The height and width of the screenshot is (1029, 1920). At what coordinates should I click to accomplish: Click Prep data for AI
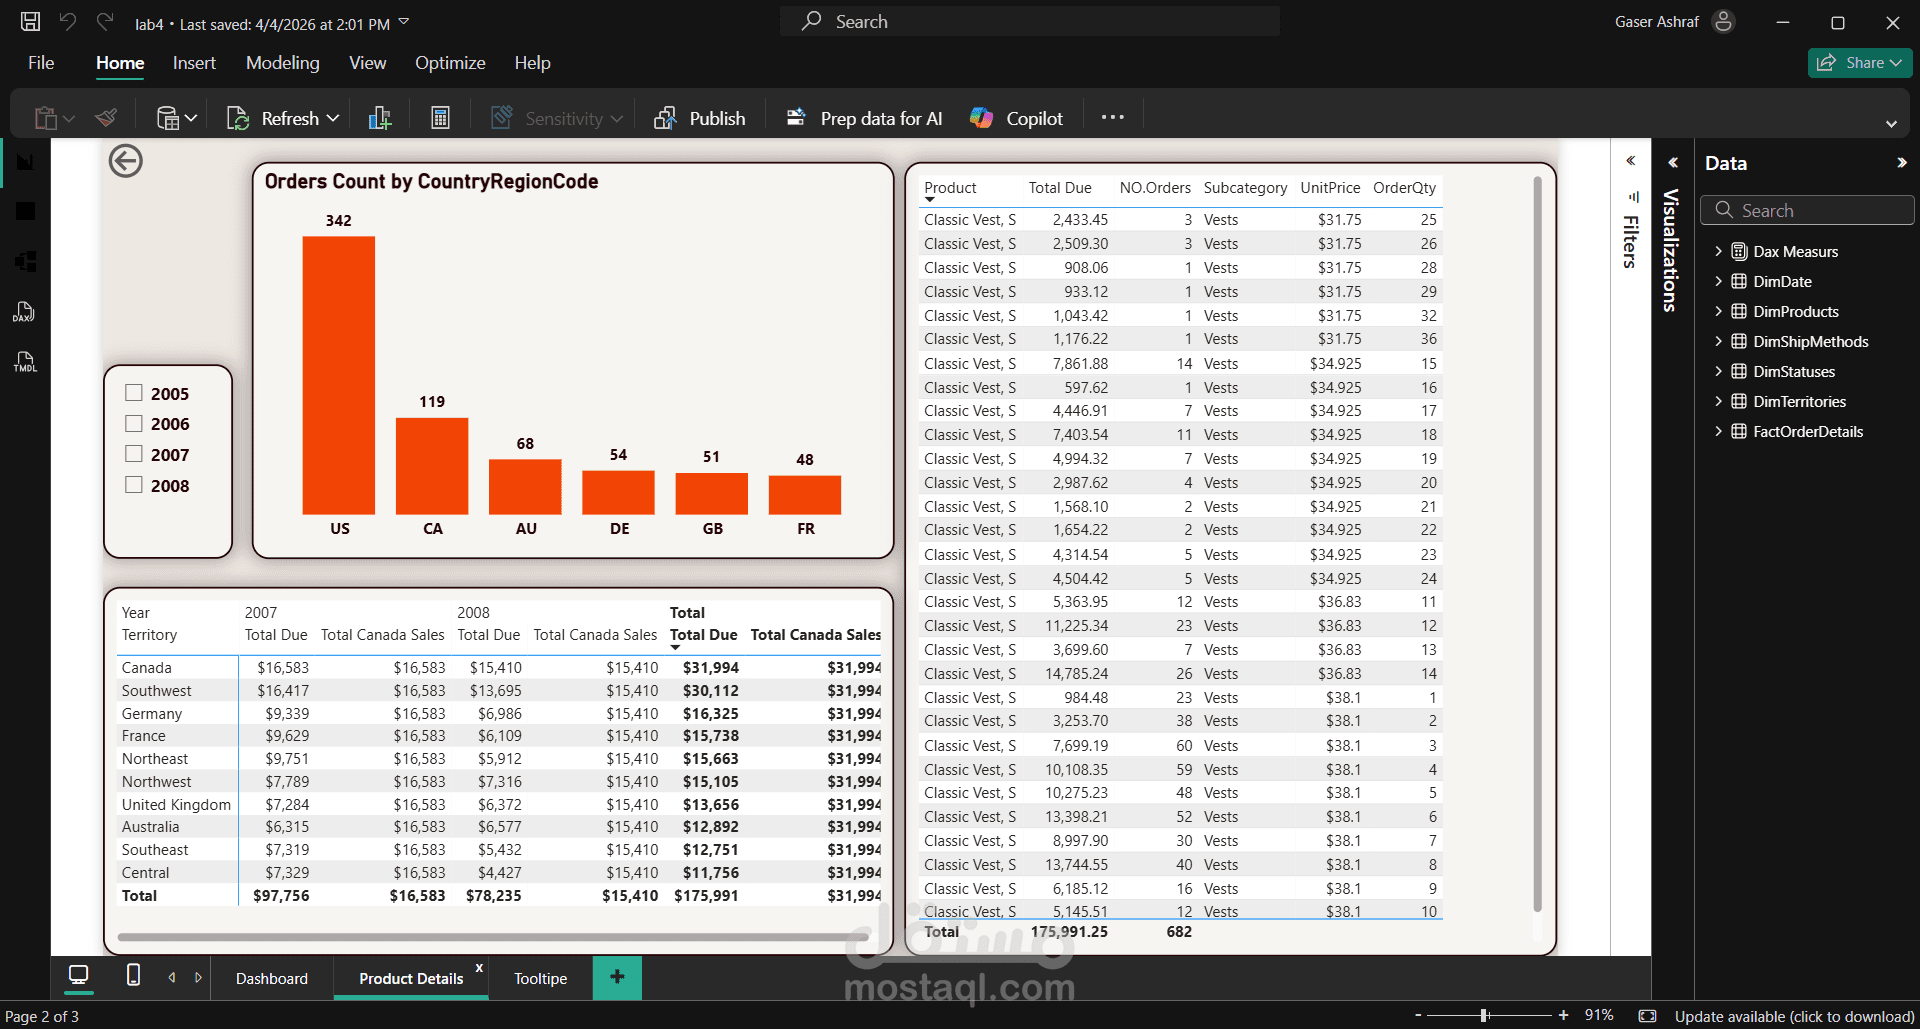click(864, 118)
